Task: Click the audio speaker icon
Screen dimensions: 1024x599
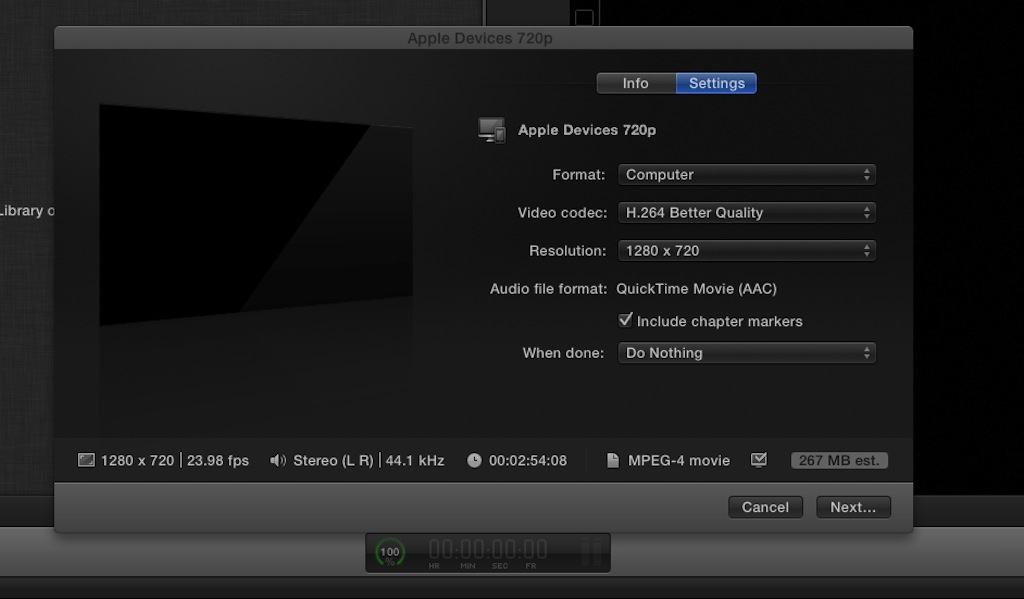Action: [278, 461]
